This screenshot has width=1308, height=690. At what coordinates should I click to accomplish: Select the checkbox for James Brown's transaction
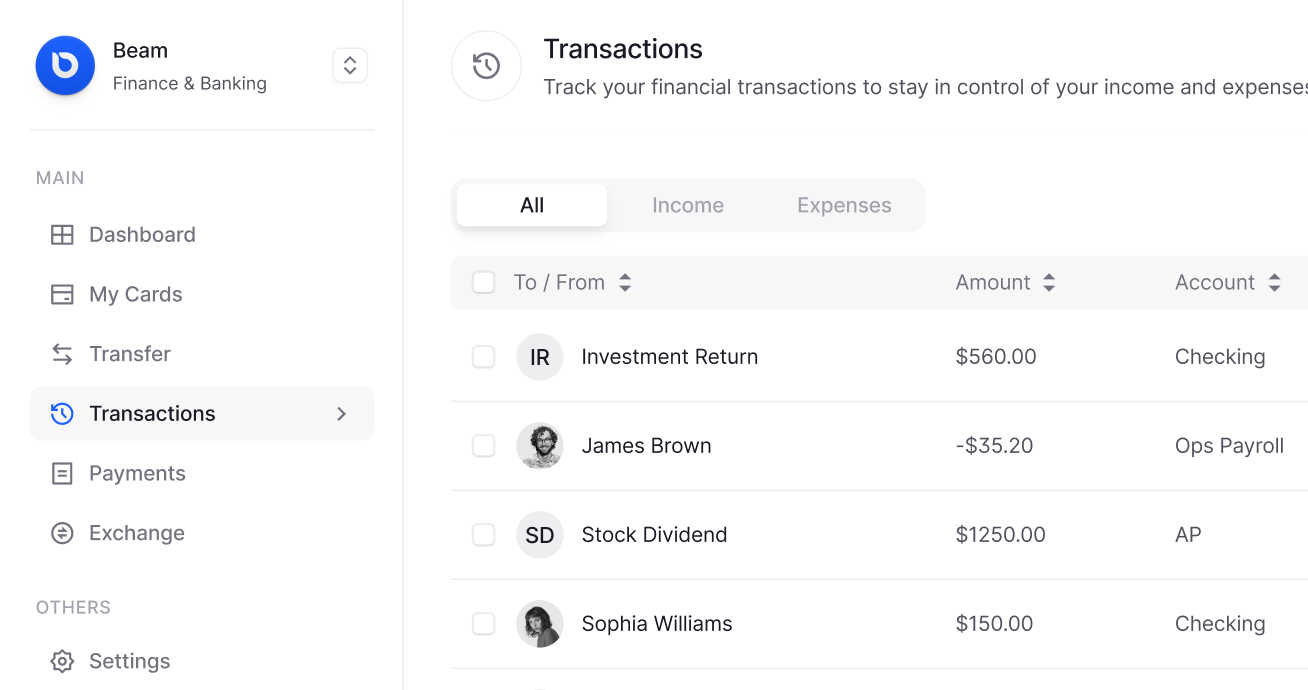click(x=483, y=445)
